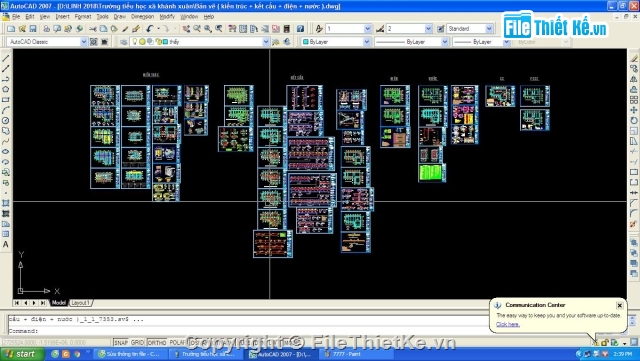Open the Help question-mark icon
Viewport: 640px width, 361px height.
pos(300,29)
